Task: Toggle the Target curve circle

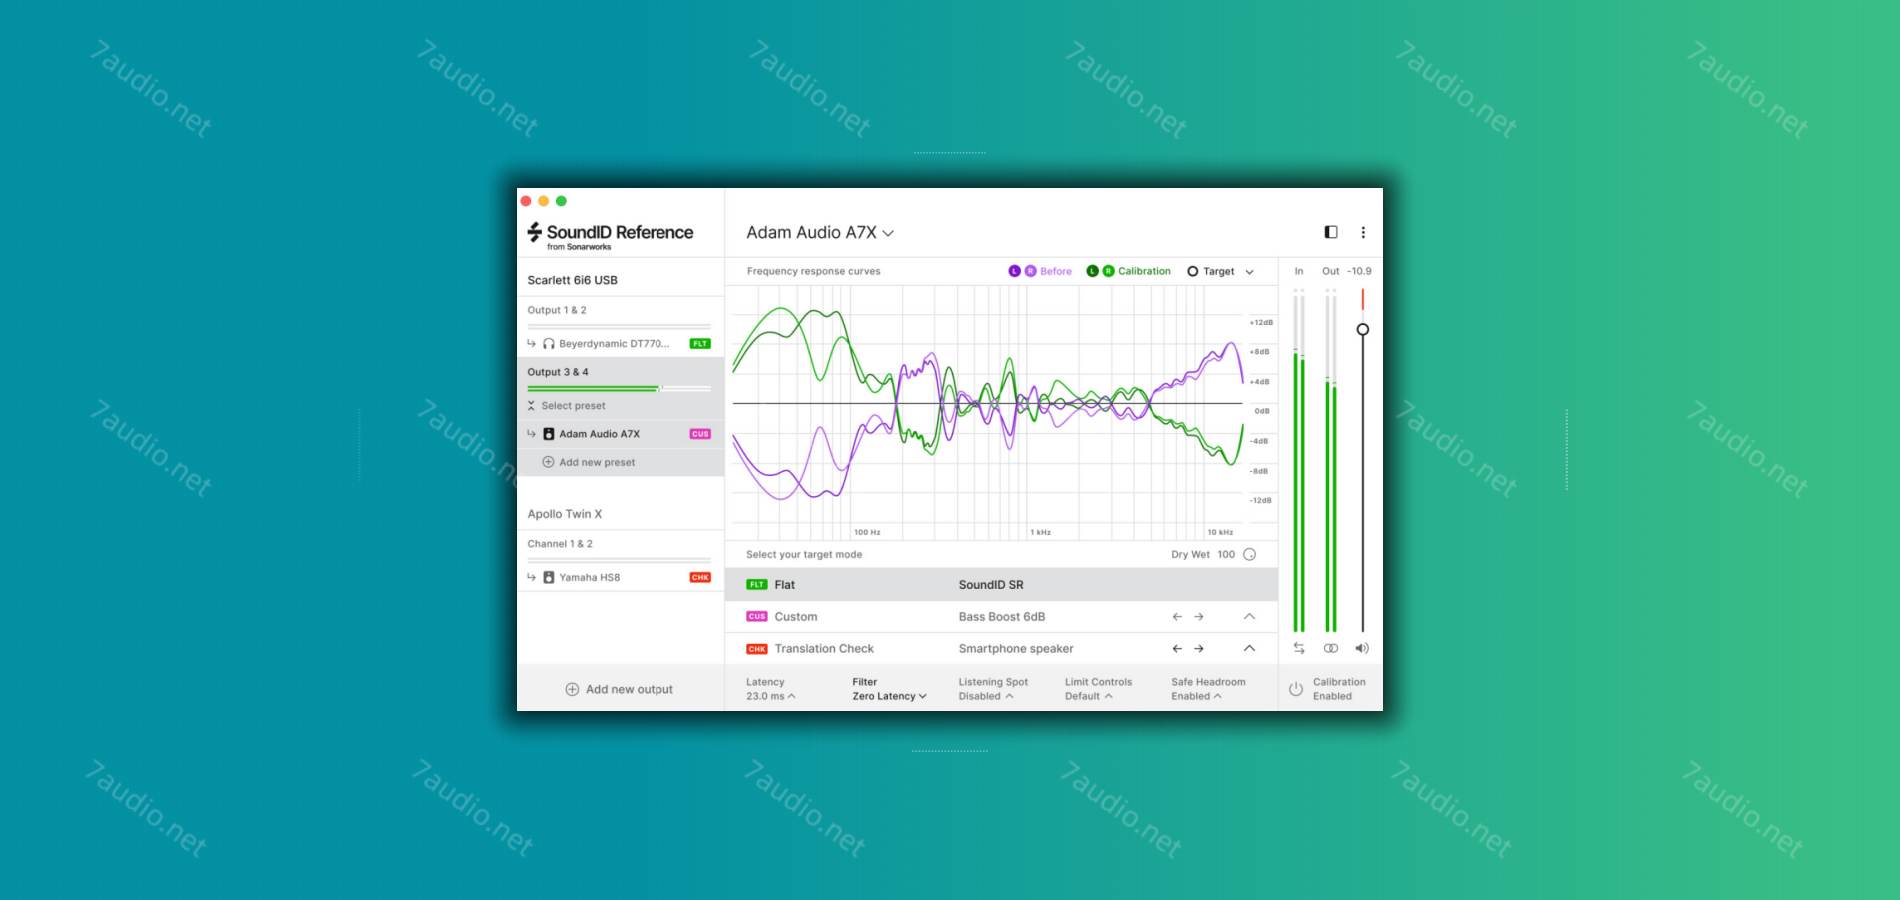Action: pos(1192,271)
